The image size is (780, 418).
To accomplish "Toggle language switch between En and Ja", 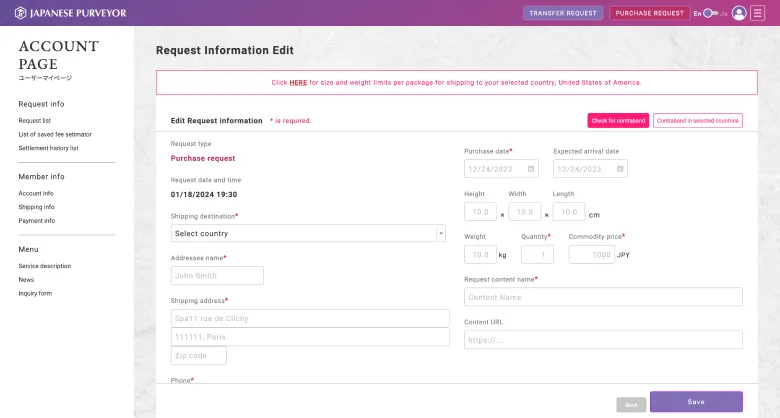I will pos(711,13).
